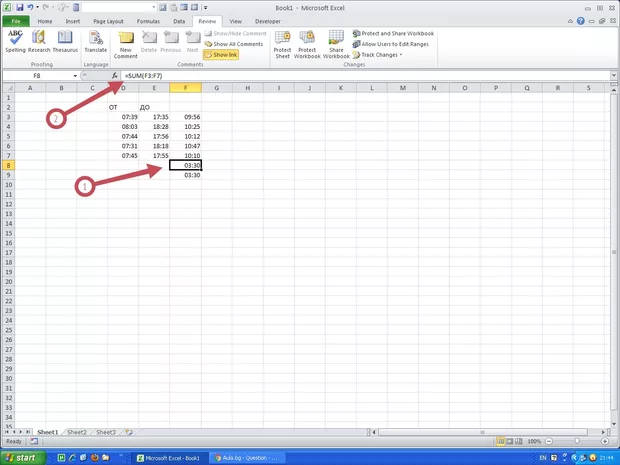The width and height of the screenshot is (620, 465).
Task: Minimize the ribbon with caret icon
Action: point(570,21)
